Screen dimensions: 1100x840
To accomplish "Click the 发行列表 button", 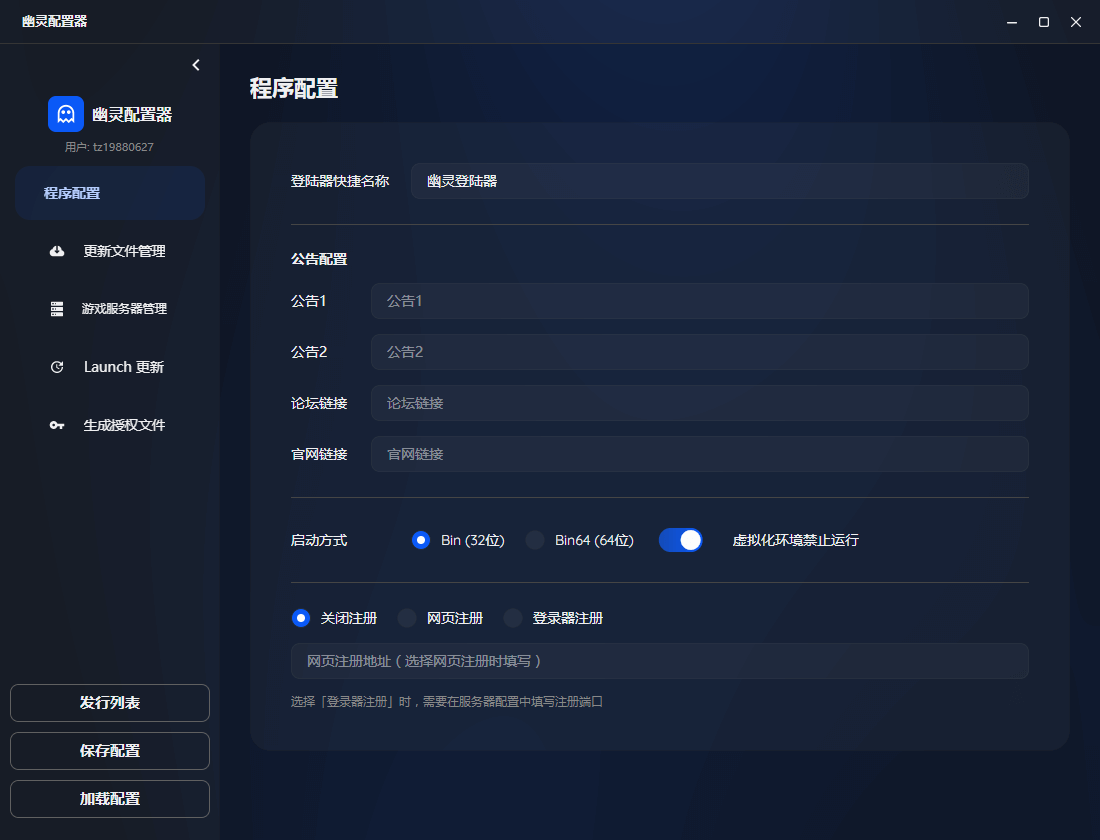I will coord(110,703).
